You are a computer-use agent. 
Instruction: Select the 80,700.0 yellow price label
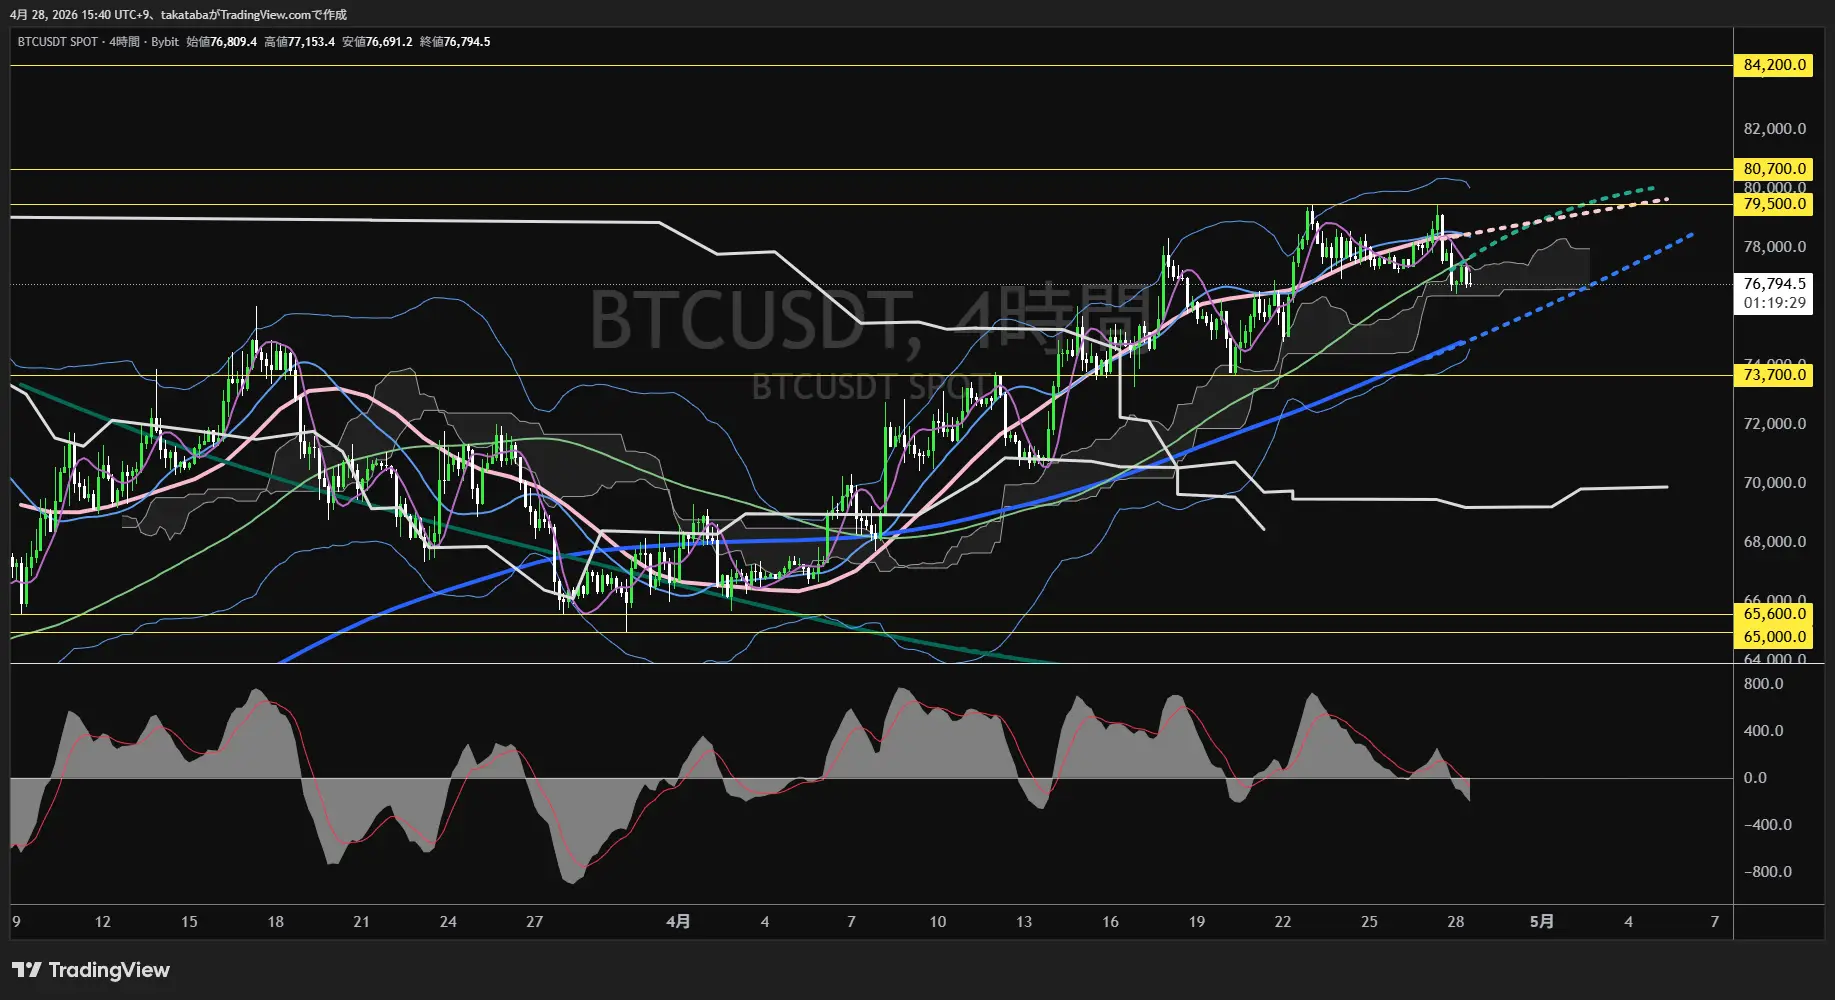[1774, 169]
